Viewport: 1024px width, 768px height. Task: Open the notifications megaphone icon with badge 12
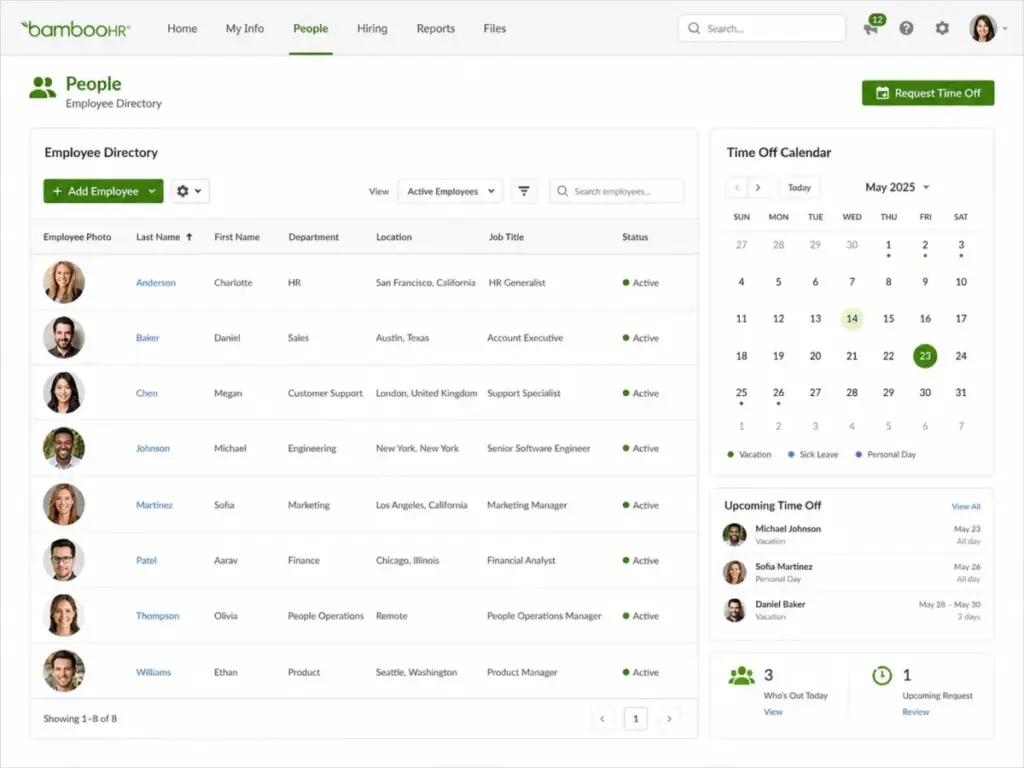tap(872, 27)
